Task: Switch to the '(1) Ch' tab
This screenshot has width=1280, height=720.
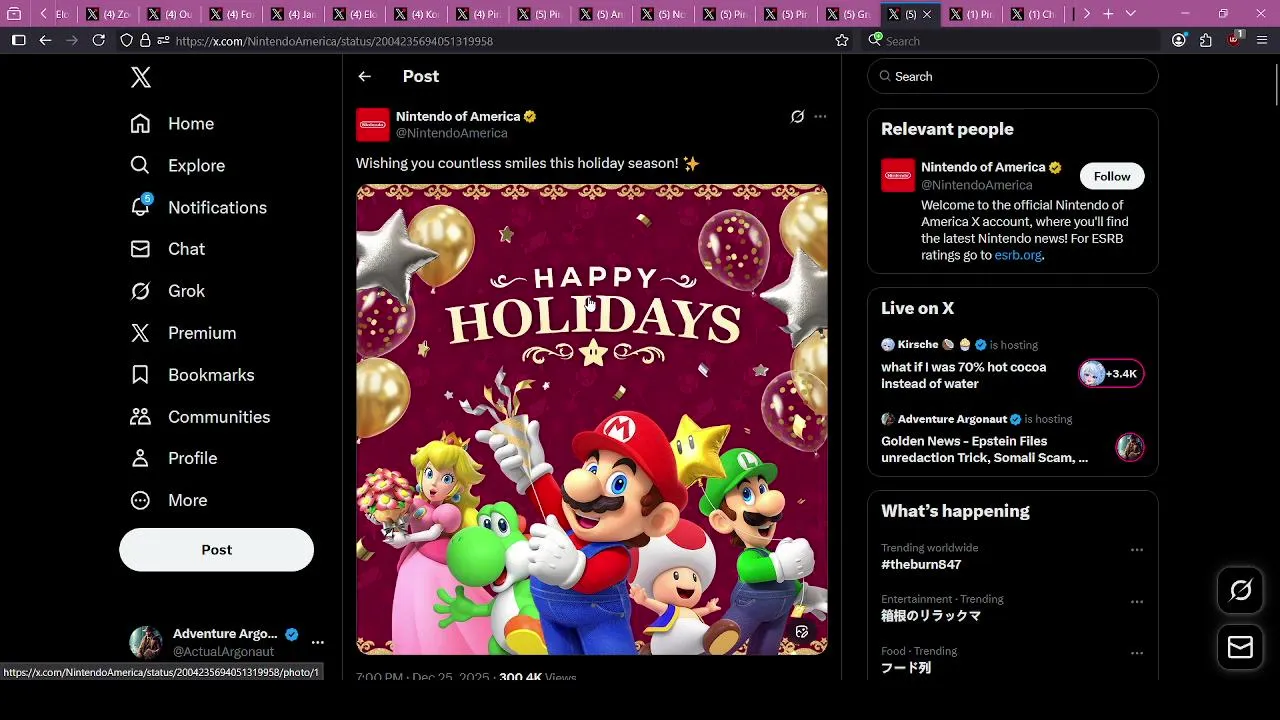Action: click(x=1032, y=14)
